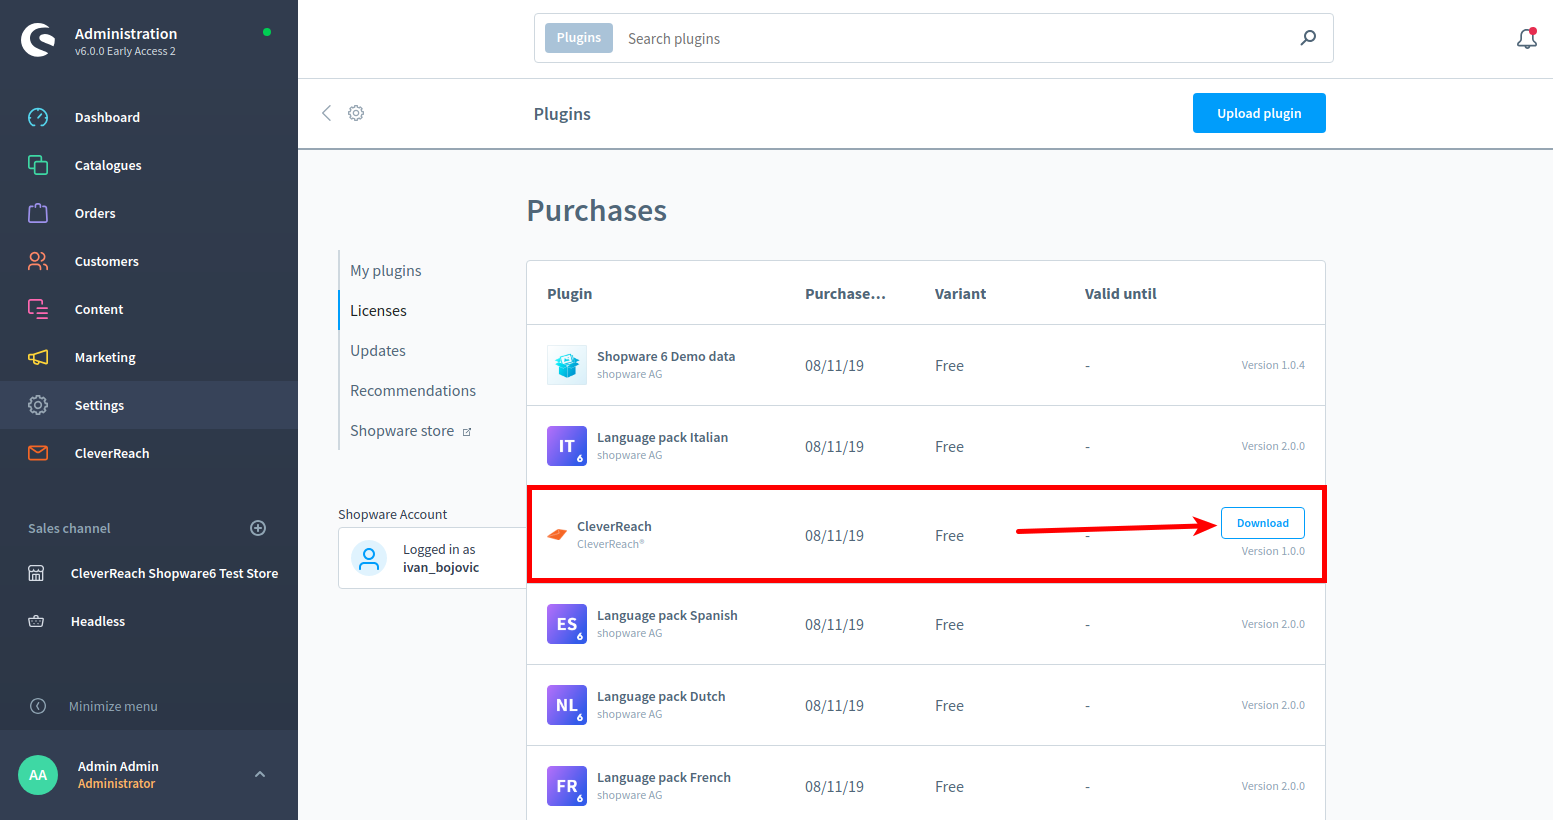Click the Shopware logo icon

click(x=38, y=40)
